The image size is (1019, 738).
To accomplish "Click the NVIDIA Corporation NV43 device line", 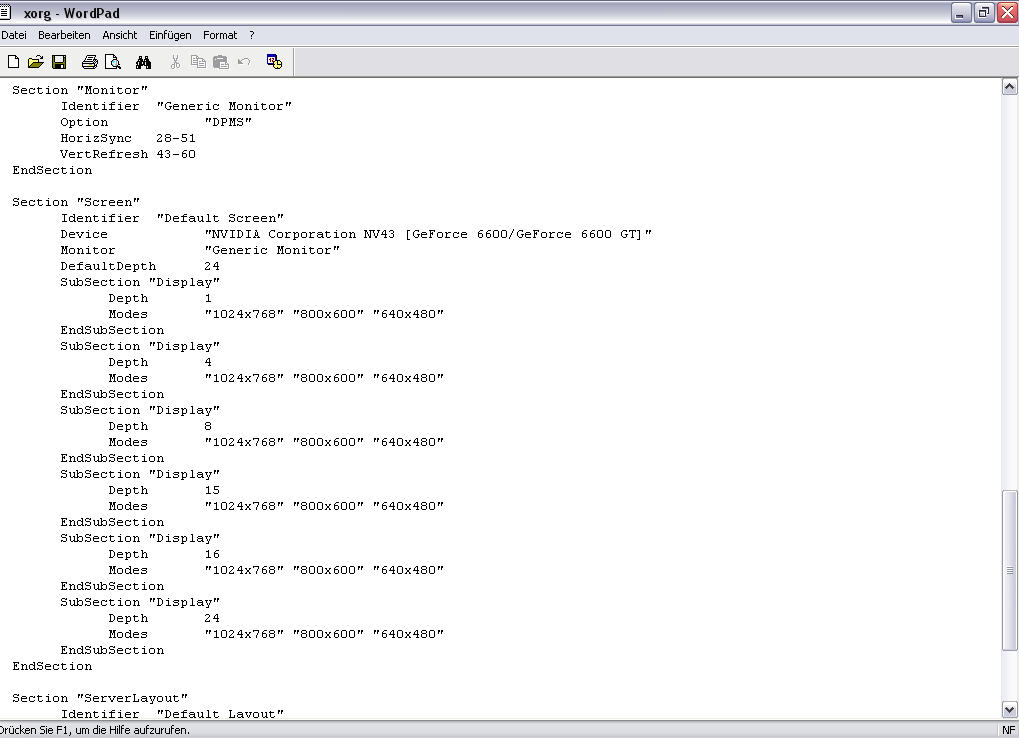I will (356, 234).
